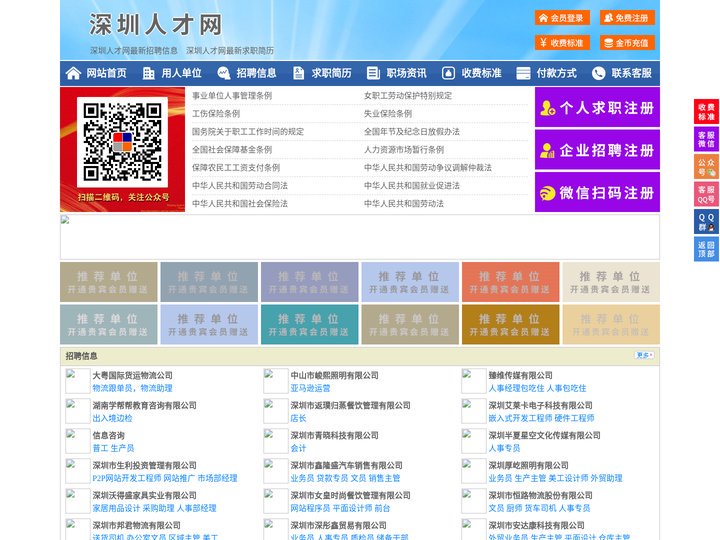Click the icon on 微信扫码注册
This screenshot has height=540, width=720.
pyautogui.click(x=547, y=193)
